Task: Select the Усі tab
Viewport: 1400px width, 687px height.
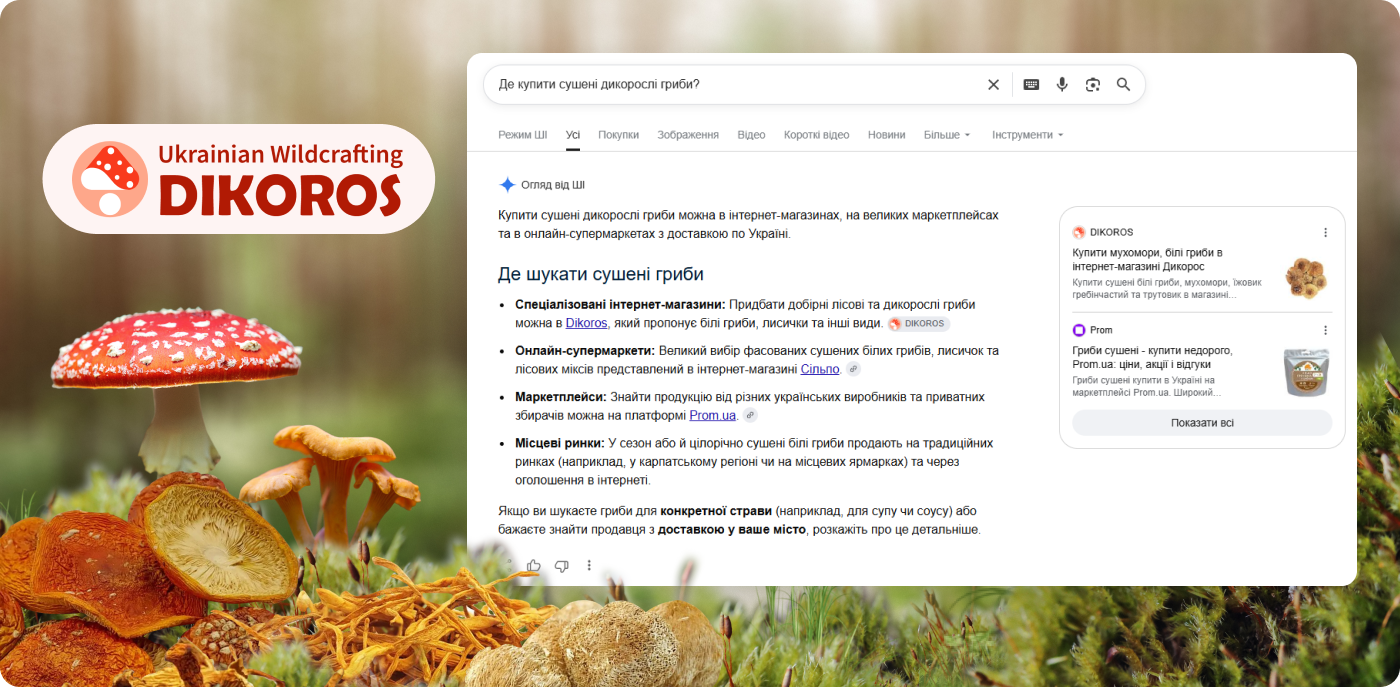Action: pos(573,135)
